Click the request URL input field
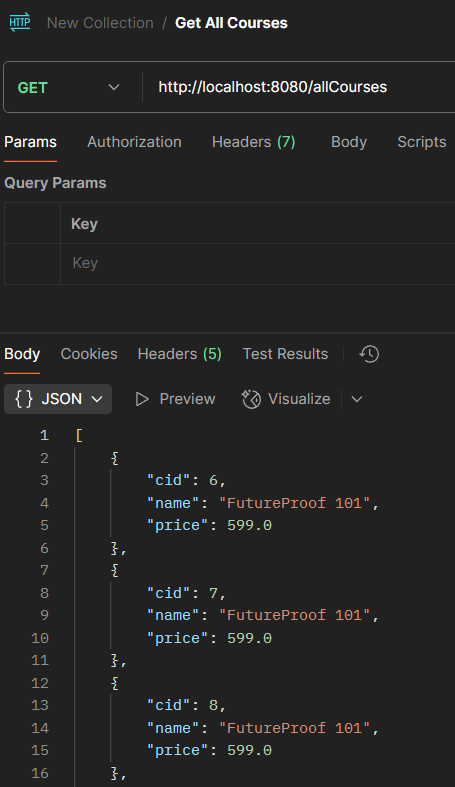This screenshot has width=455, height=787. click(x=299, y=87)
